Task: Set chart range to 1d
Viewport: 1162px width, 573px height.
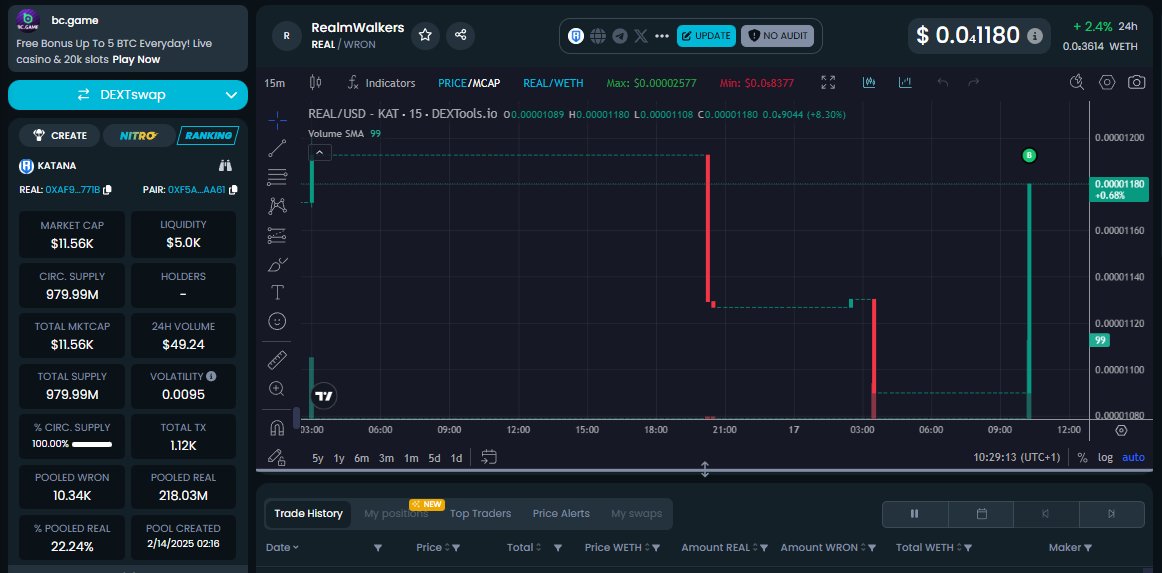Action: 456,458
